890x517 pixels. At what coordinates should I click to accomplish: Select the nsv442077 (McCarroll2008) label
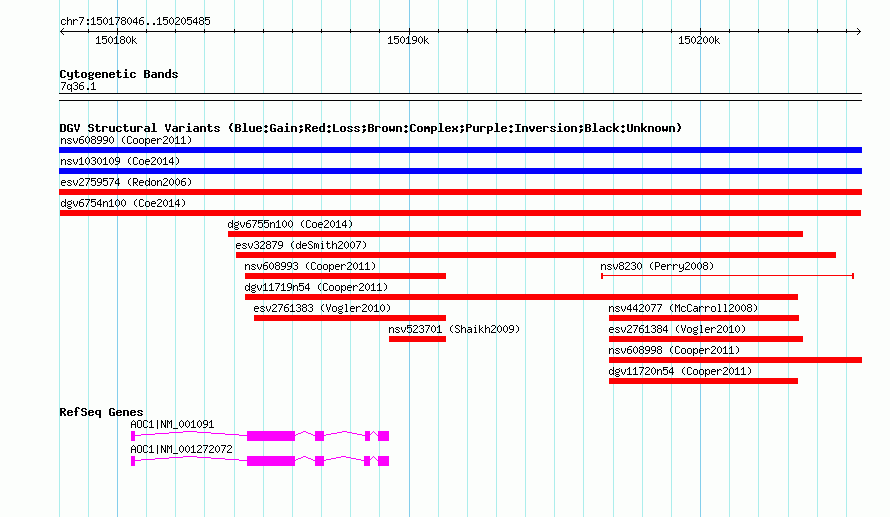683,308
